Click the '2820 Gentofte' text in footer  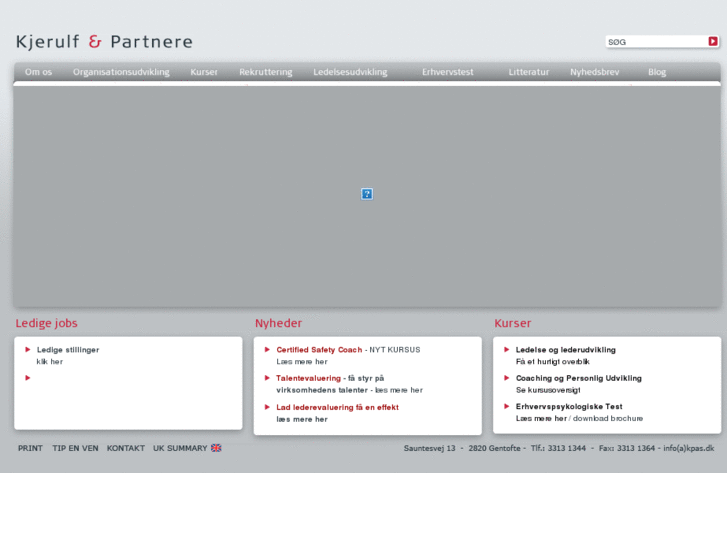pos(494,448)
